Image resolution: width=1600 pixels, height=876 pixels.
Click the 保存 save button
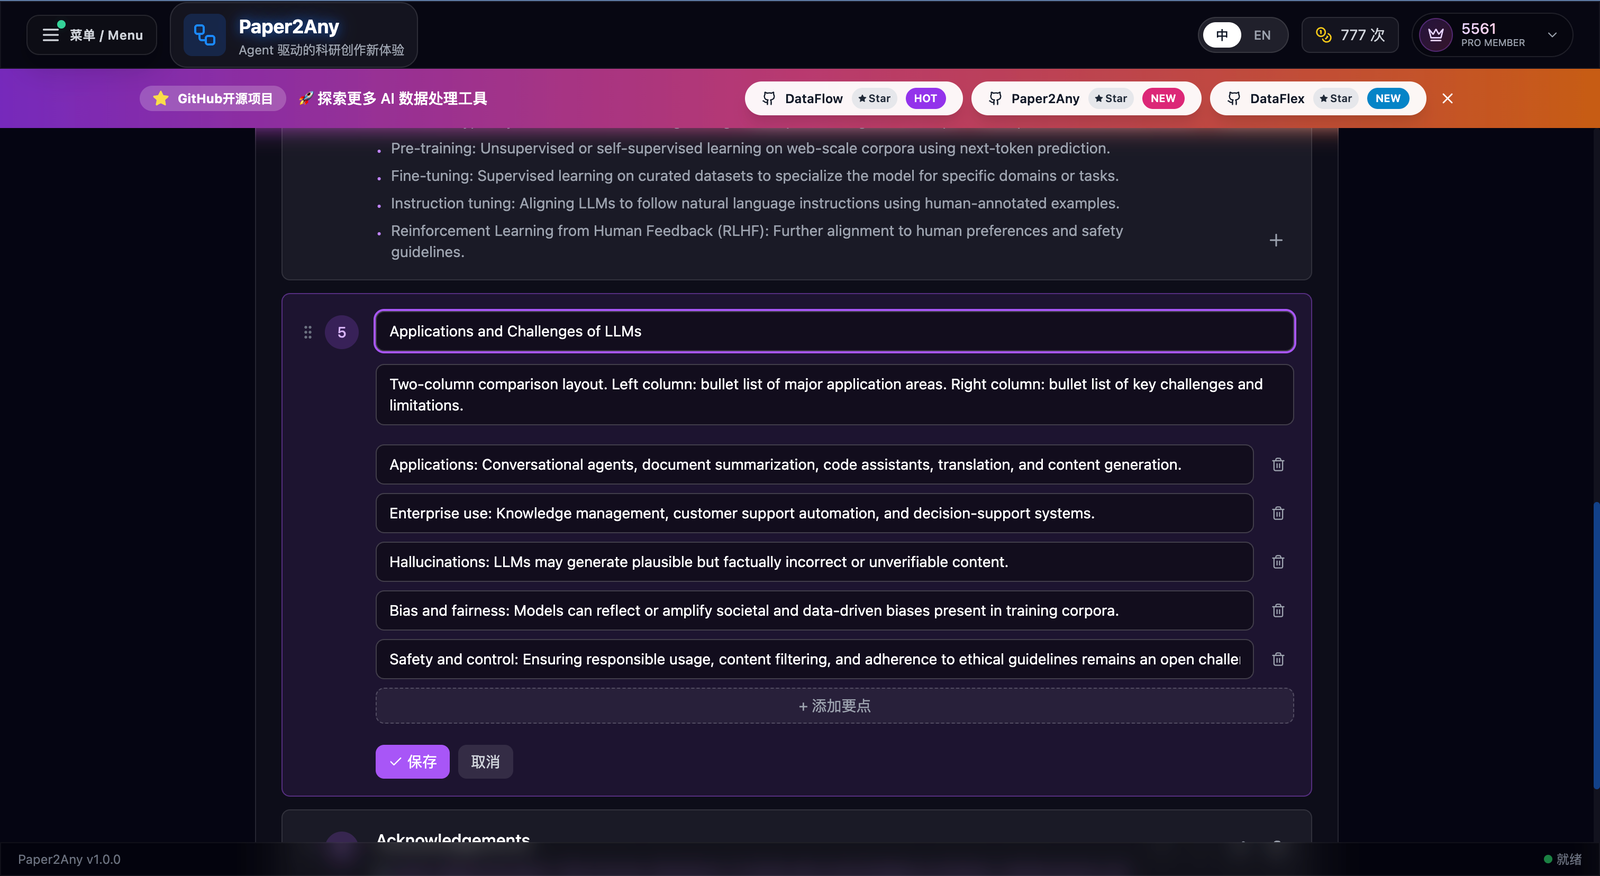point(412,762)
